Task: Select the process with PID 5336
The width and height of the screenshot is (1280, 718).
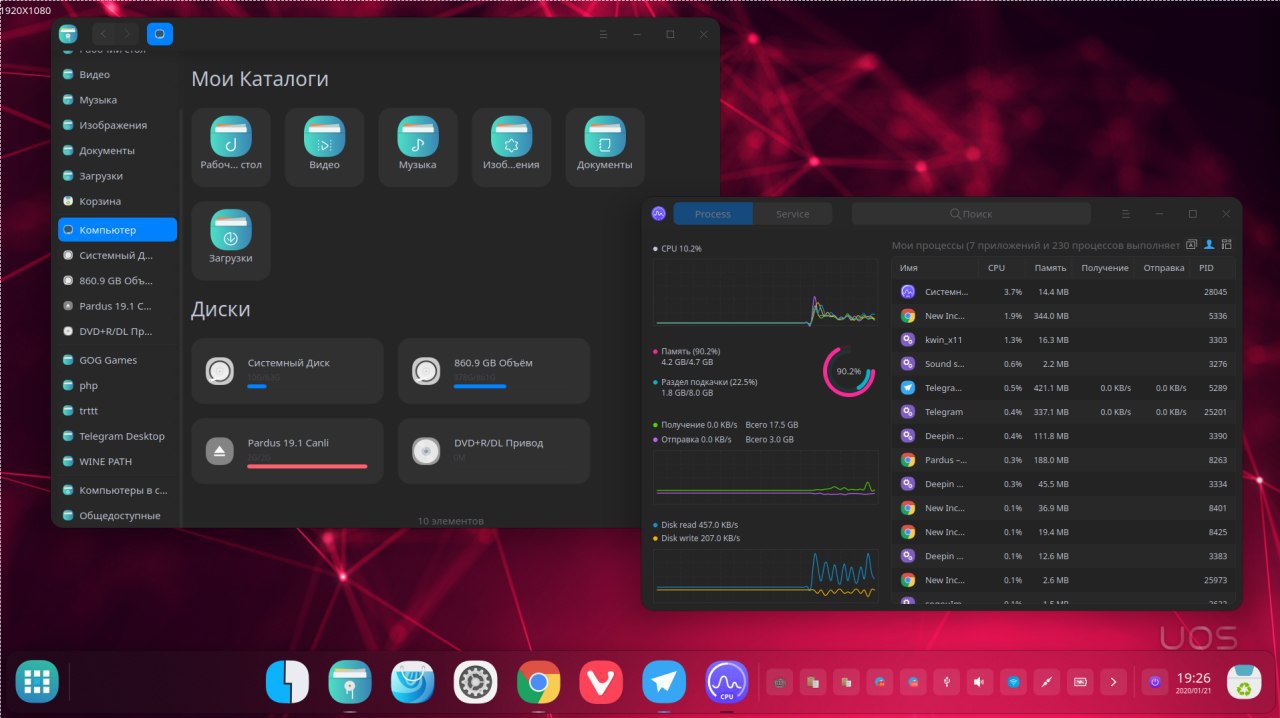Action: pos(1064,316)
